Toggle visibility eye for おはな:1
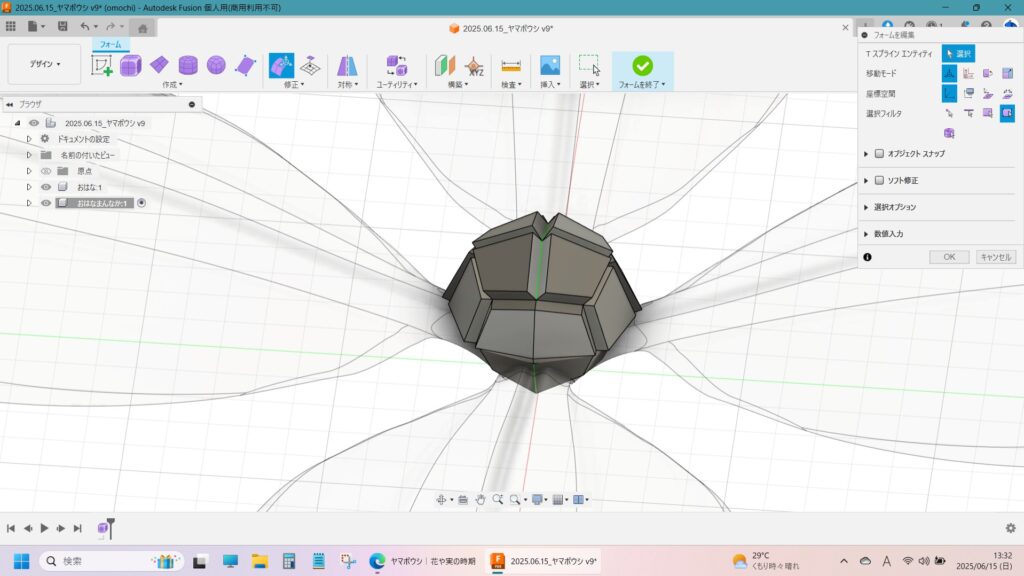This screenshot has height=576, width=1024. point(46,187)
